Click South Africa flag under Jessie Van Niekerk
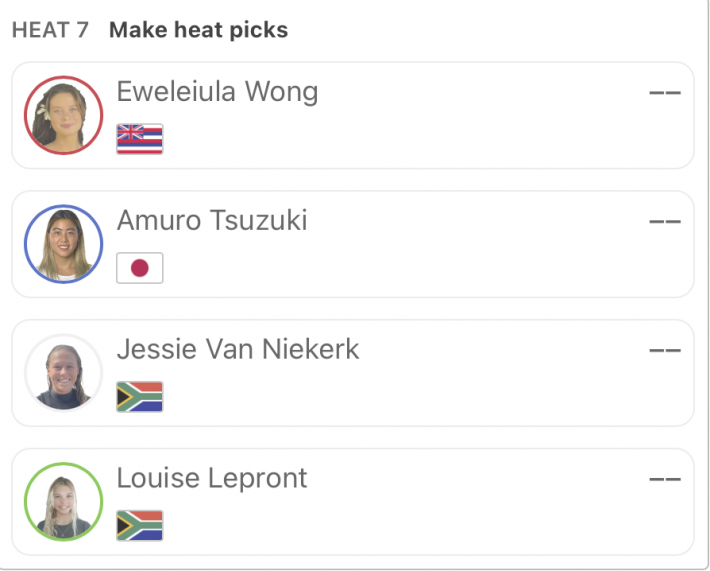 [x=139, y=397]
